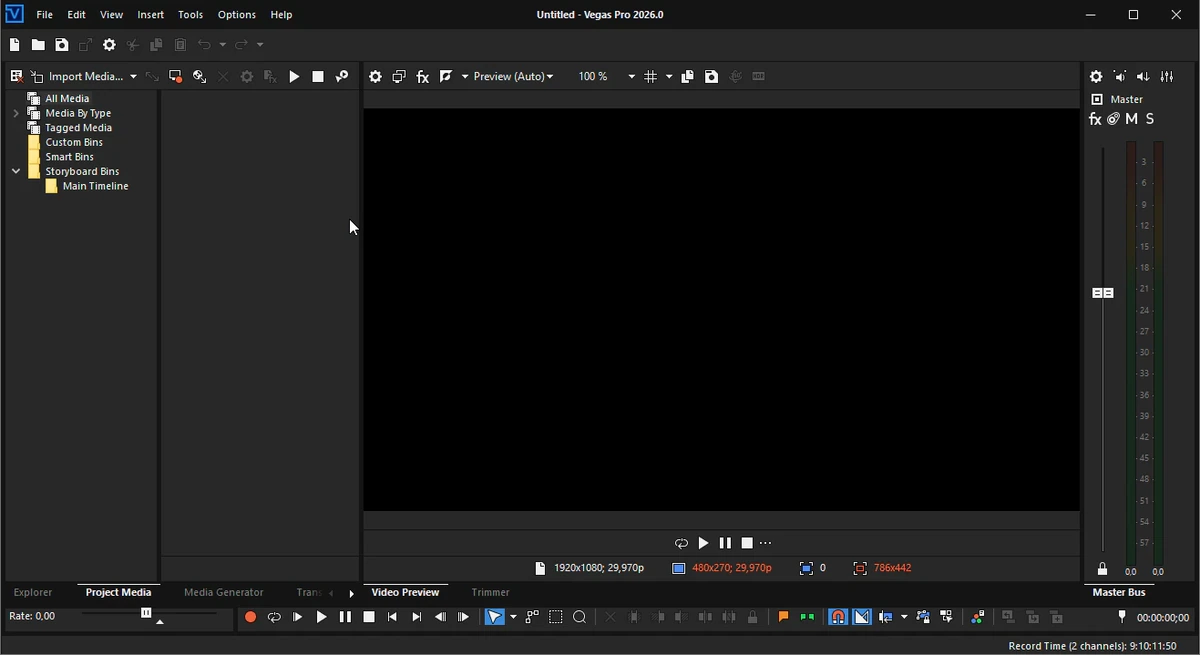Save the project using the Save icon
This screenshot has height=655, width=1200.
click(62, 45)
